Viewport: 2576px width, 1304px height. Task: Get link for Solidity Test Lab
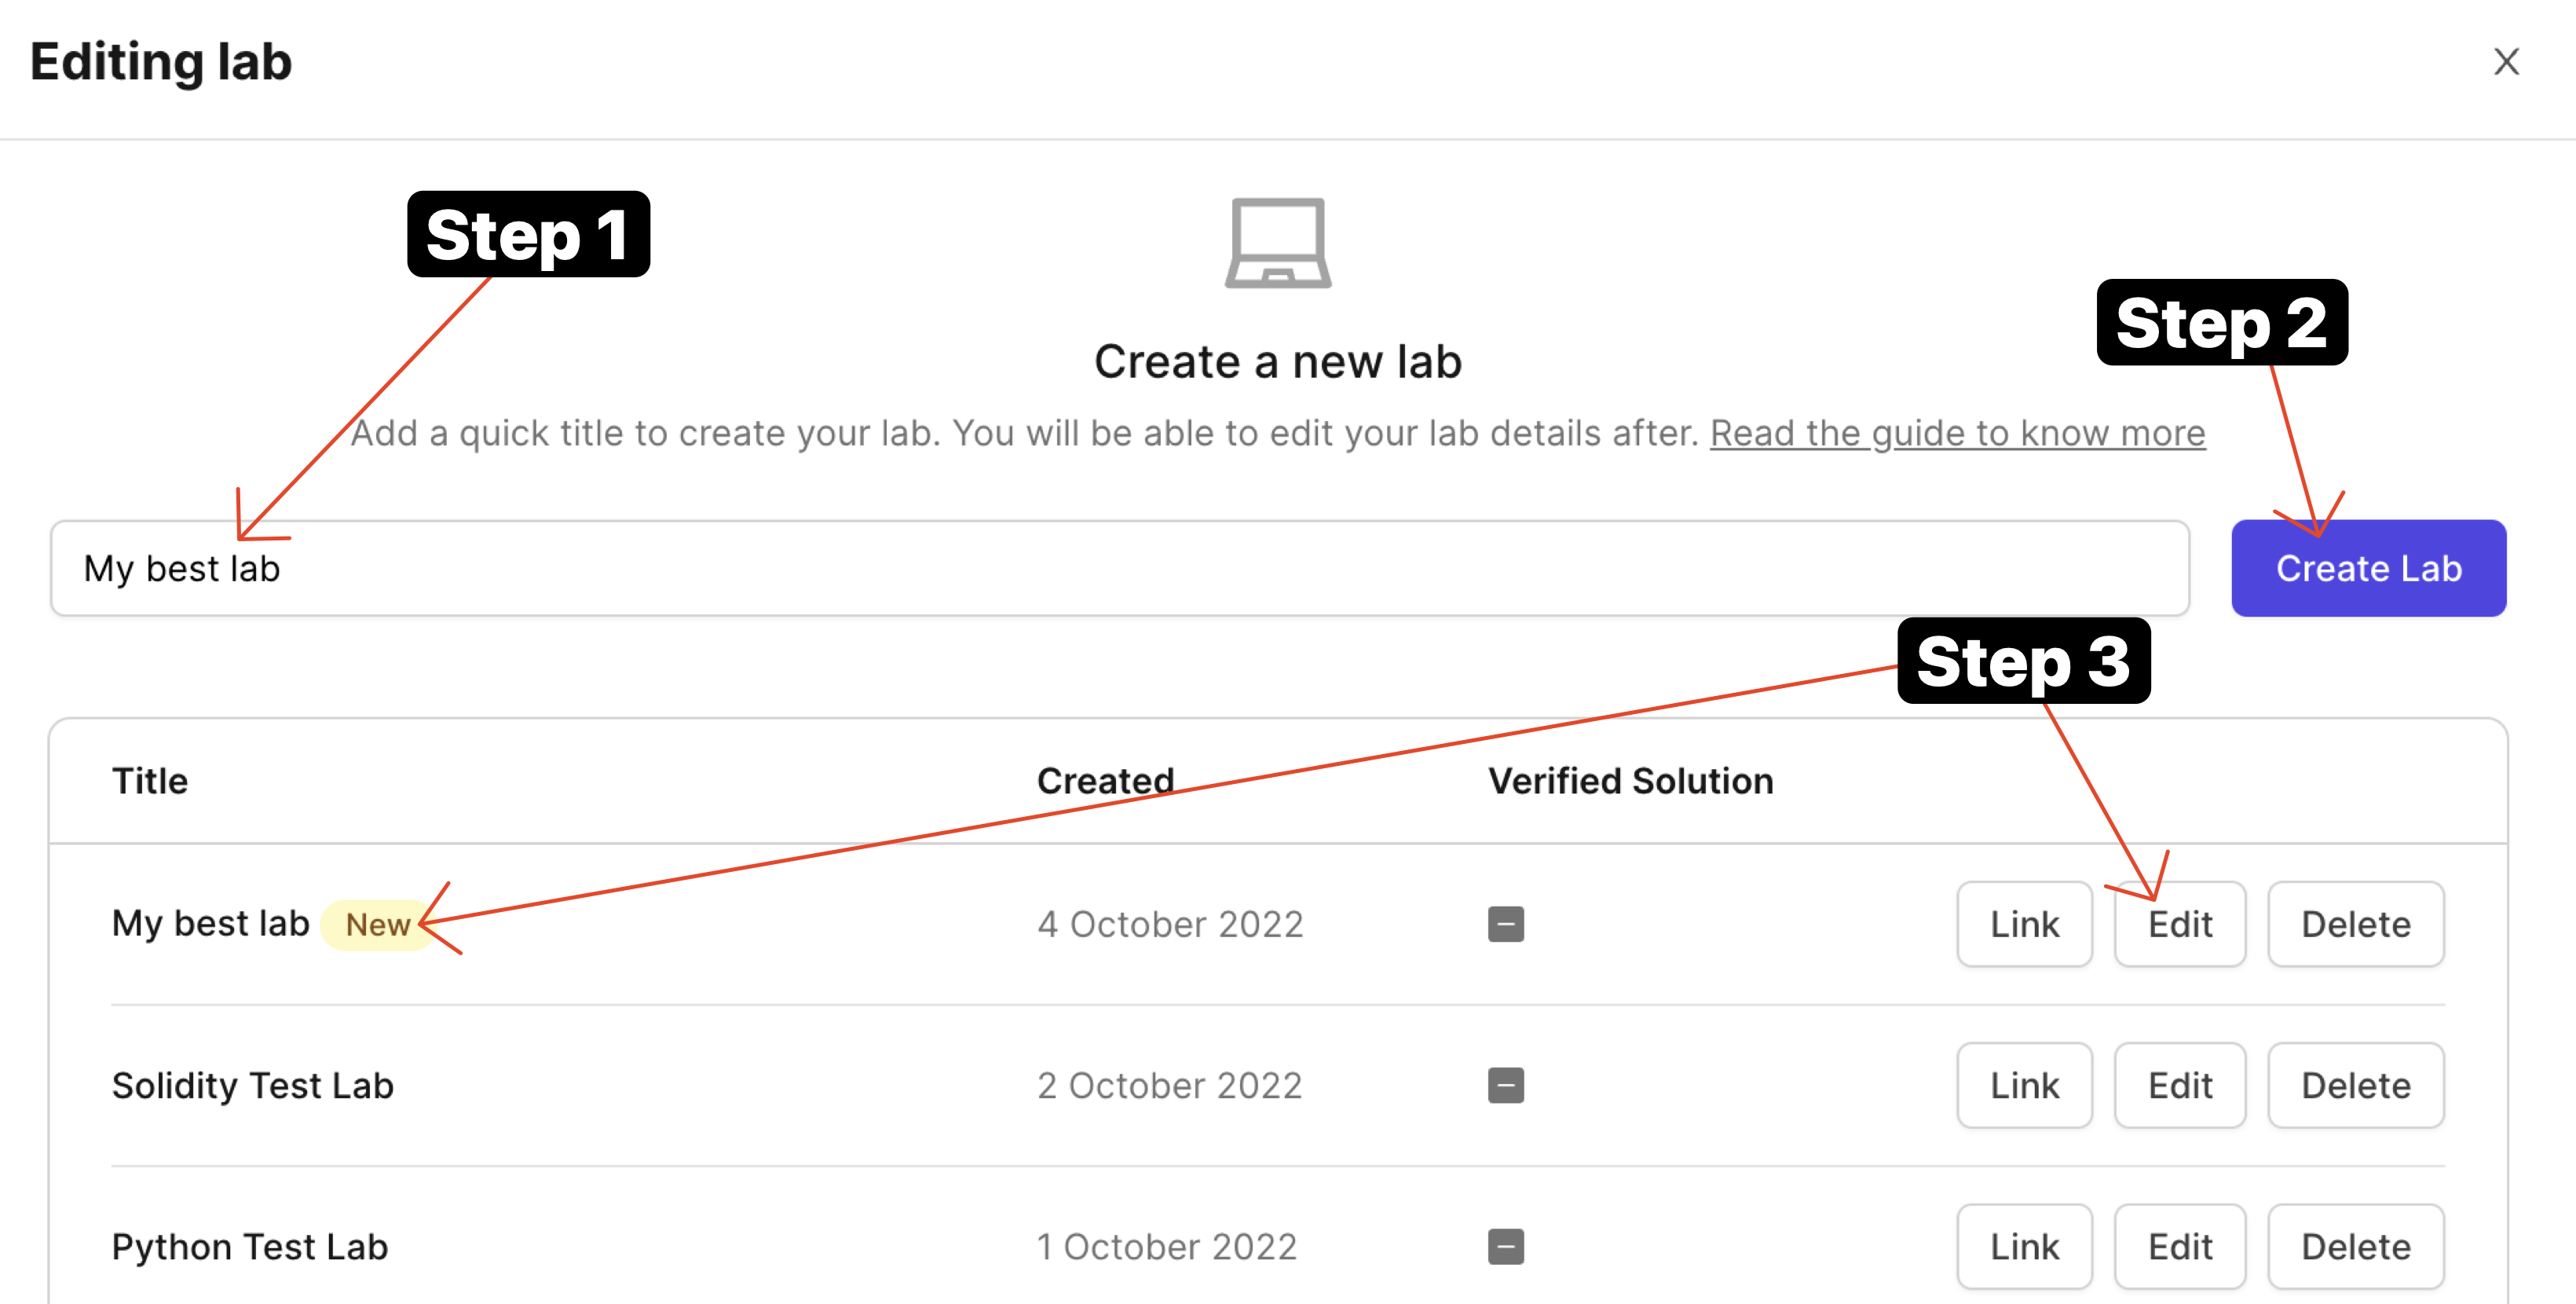coord(2024,1085)
